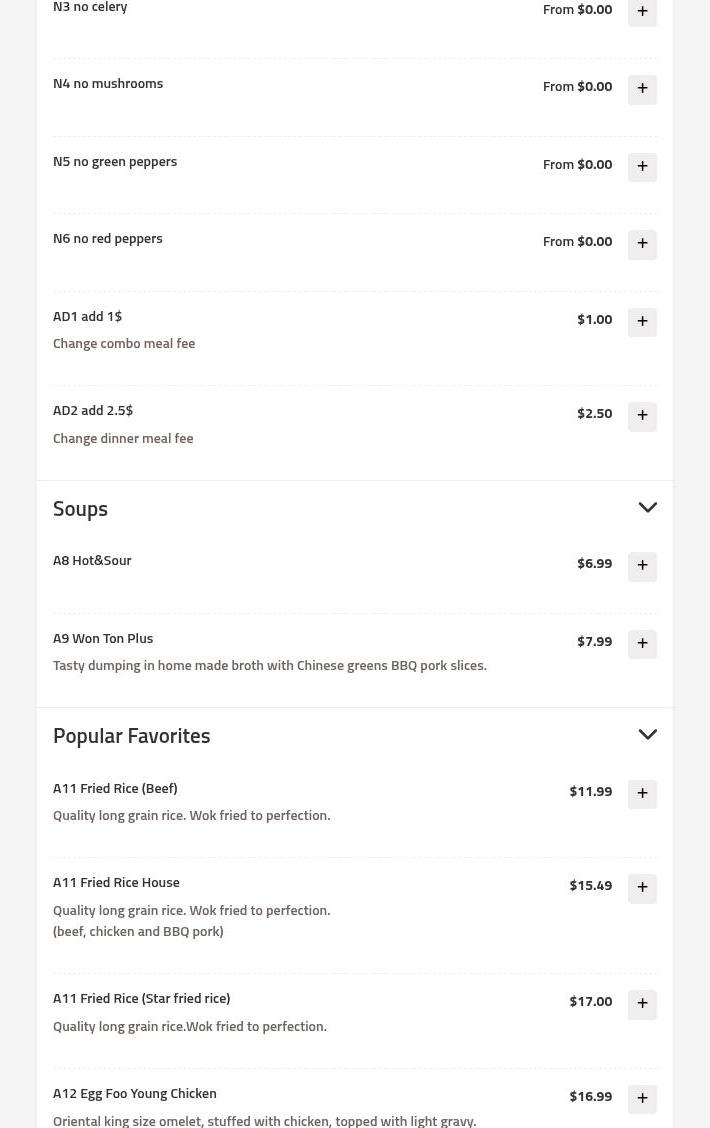The image size is (710, 1128).
Task: Add N6 no red peppers item
Action: pyautogui.click(x=642, y=244)
